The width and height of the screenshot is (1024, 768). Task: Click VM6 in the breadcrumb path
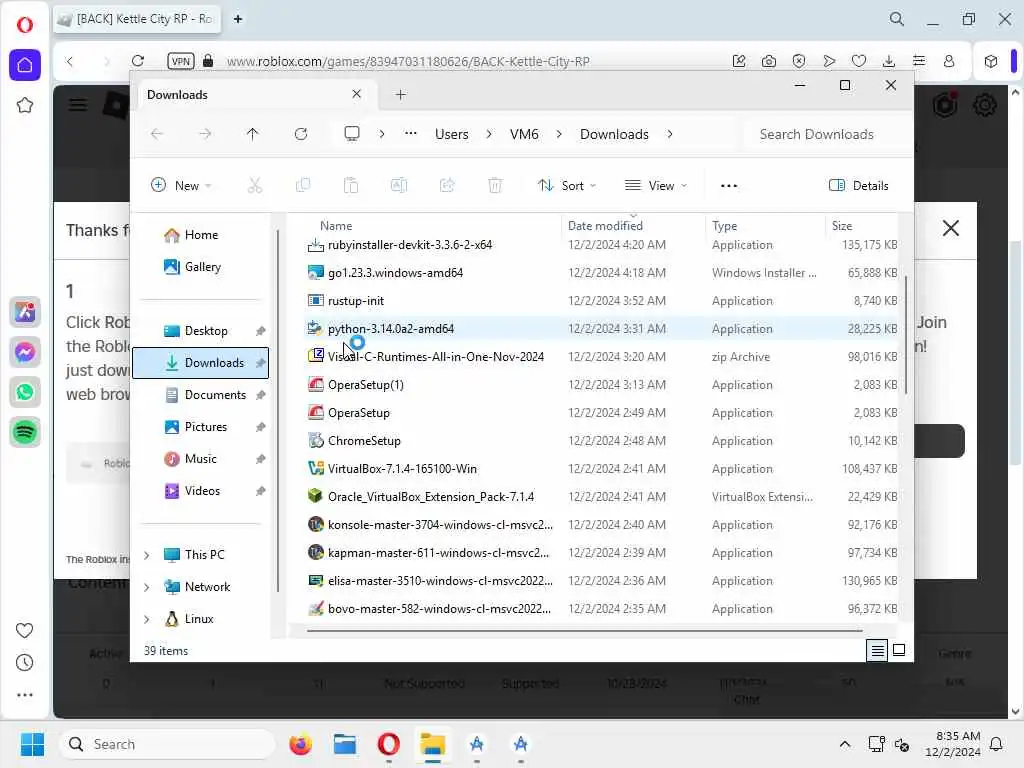tap(524, 134)
